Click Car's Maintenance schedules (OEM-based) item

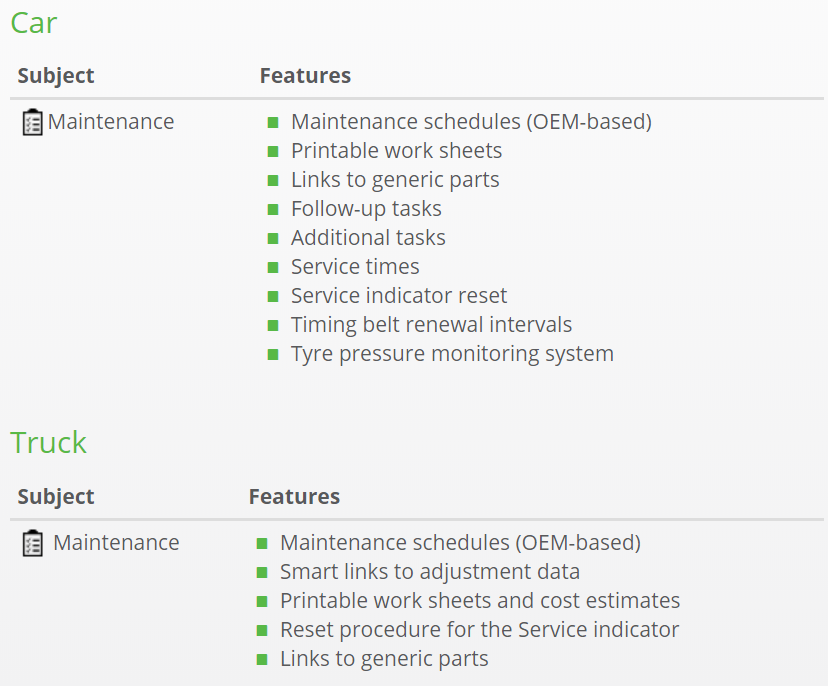point(472,122)
